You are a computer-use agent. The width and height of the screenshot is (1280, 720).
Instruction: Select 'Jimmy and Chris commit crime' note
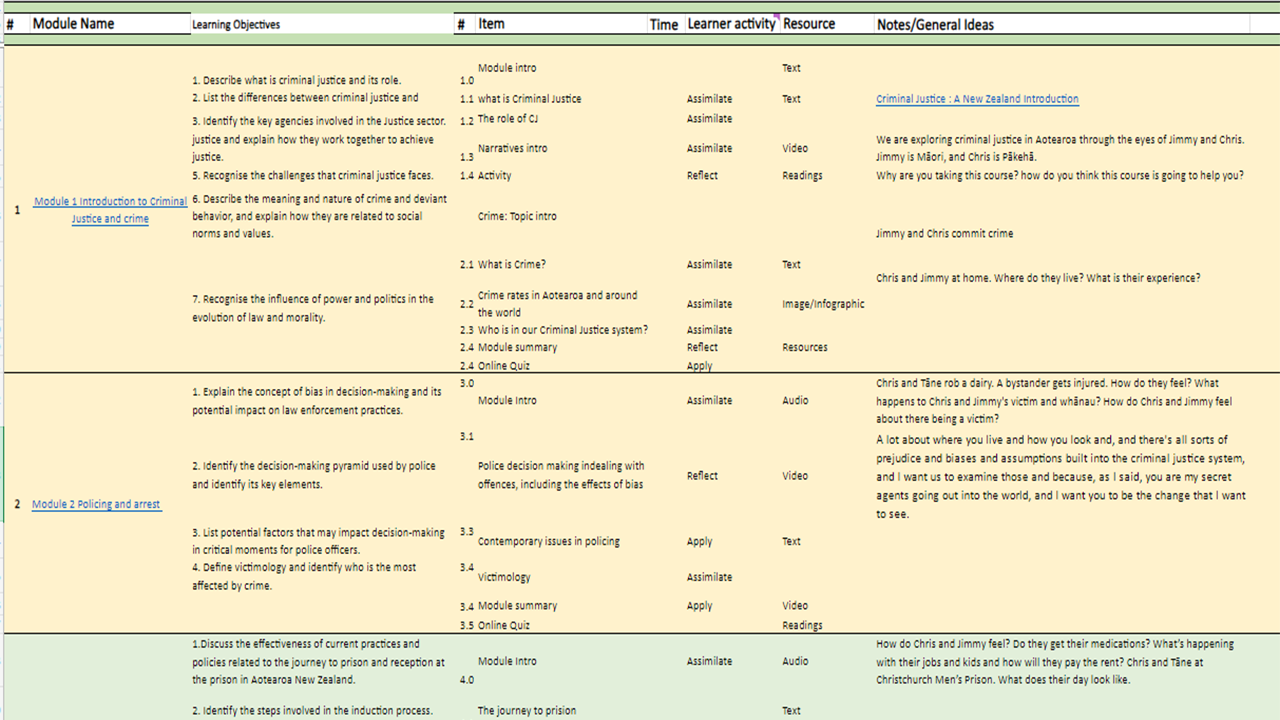944,234
